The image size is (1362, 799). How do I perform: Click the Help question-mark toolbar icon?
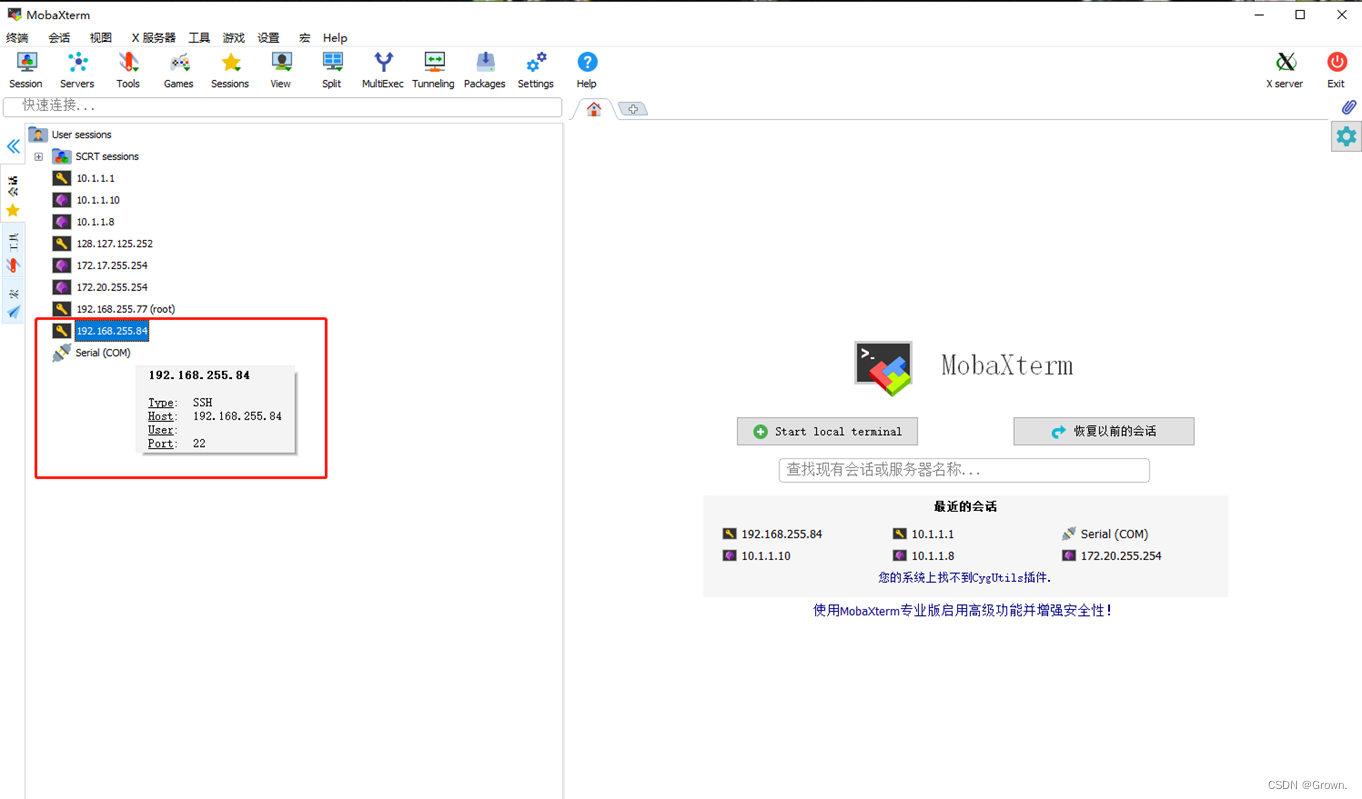[587, 70]
